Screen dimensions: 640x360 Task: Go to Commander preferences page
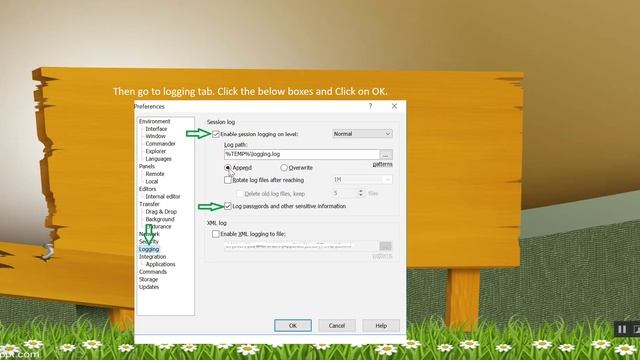click(x=160, y=144)
